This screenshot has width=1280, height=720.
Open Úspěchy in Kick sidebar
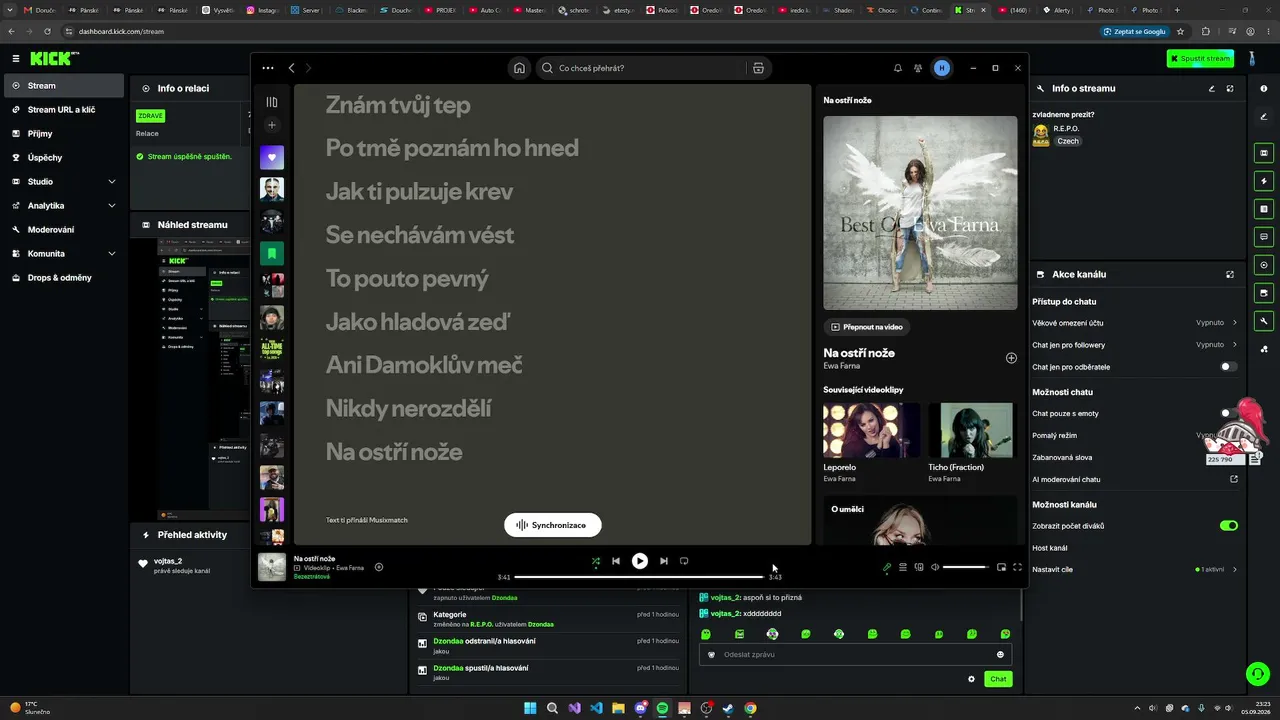(64, 157)
